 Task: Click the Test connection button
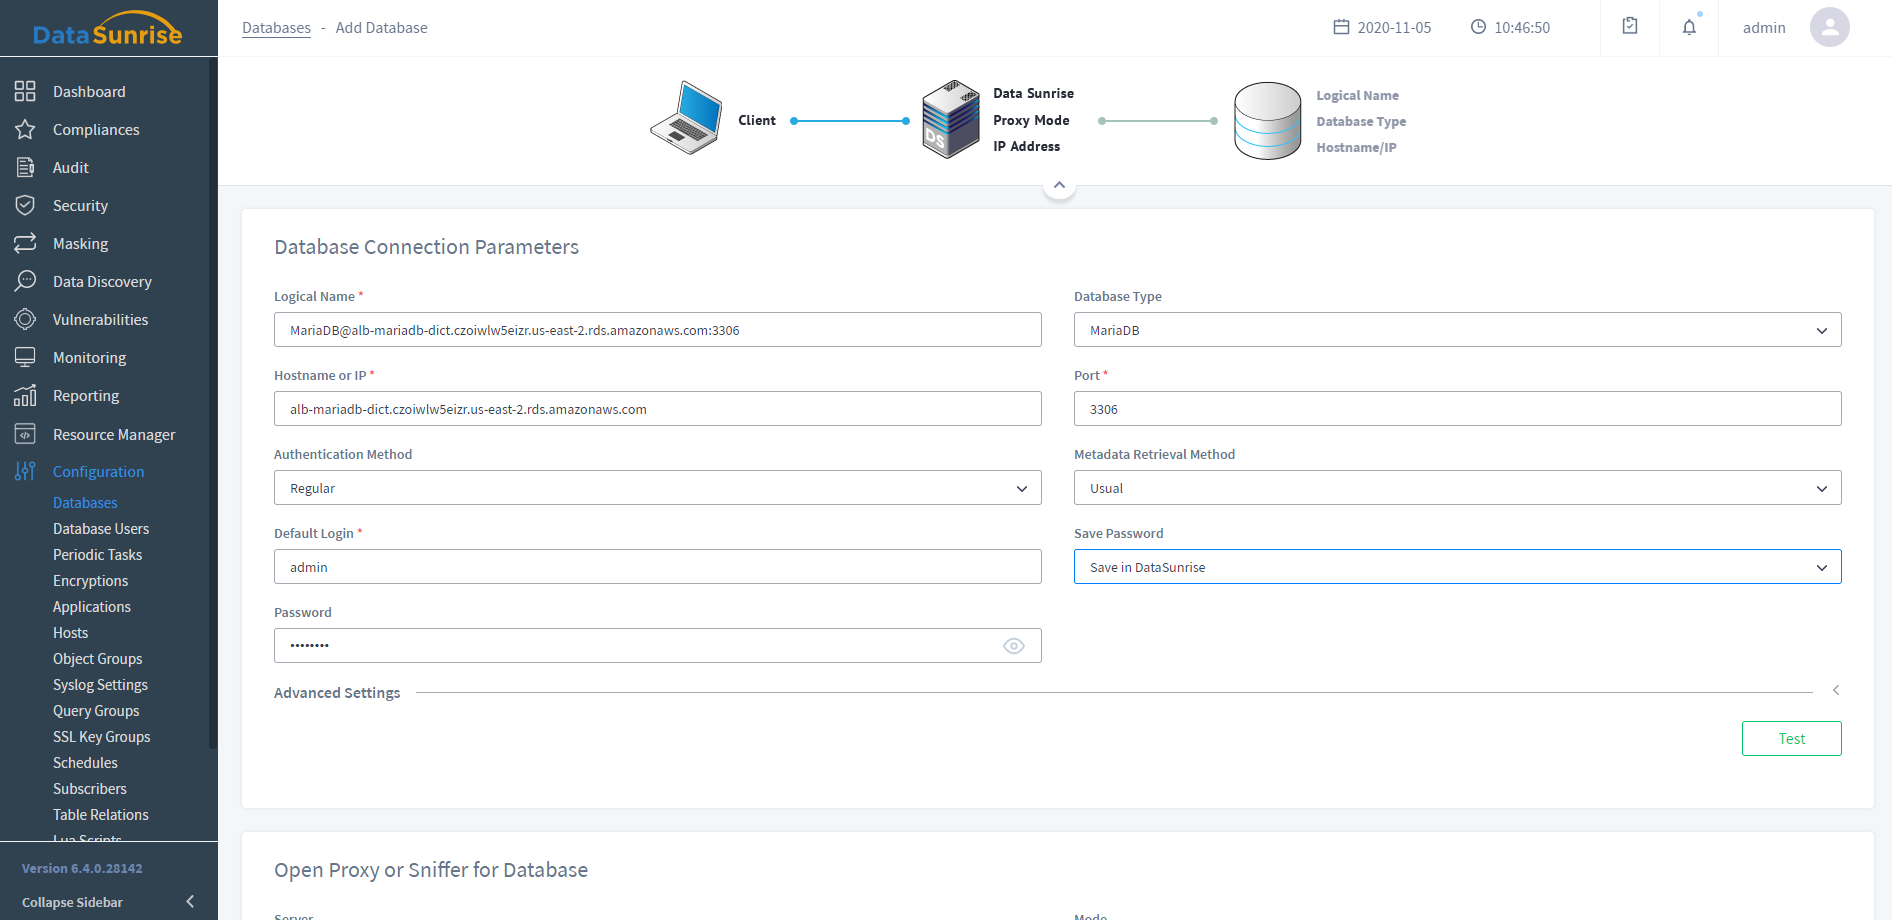coord(1791,739)
